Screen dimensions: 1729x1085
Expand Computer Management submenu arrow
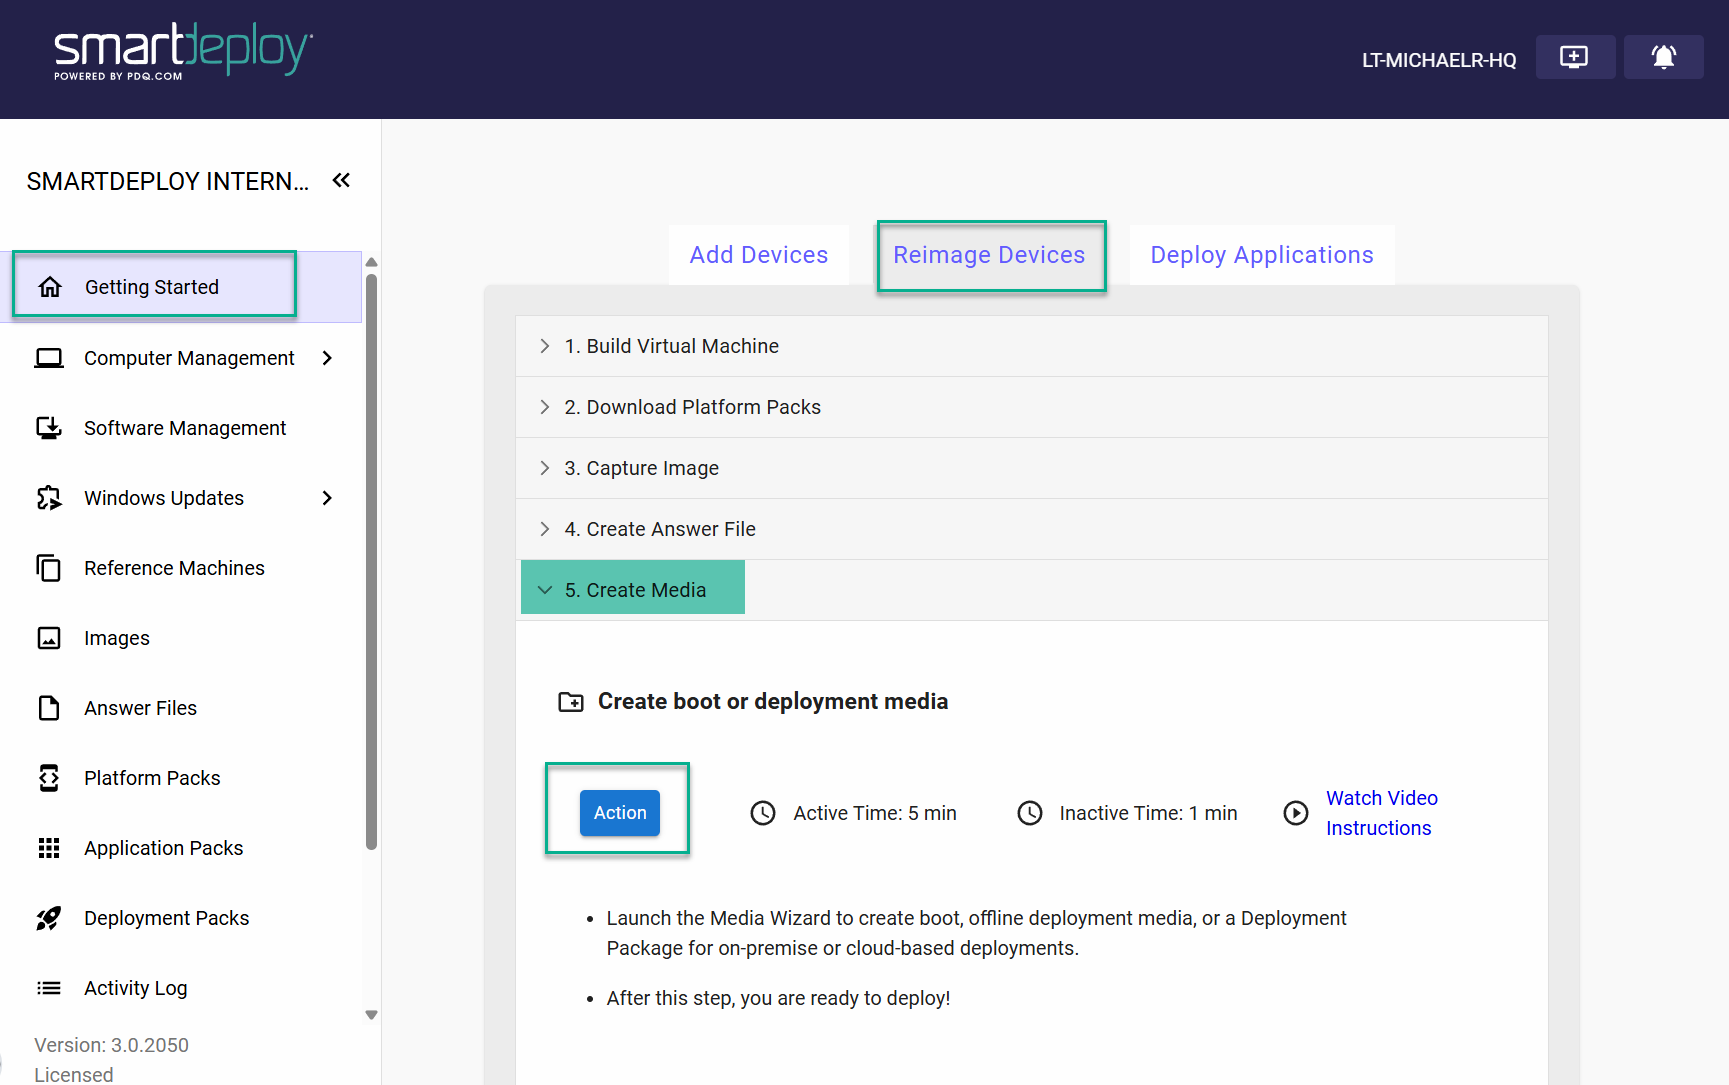(327, 358)
